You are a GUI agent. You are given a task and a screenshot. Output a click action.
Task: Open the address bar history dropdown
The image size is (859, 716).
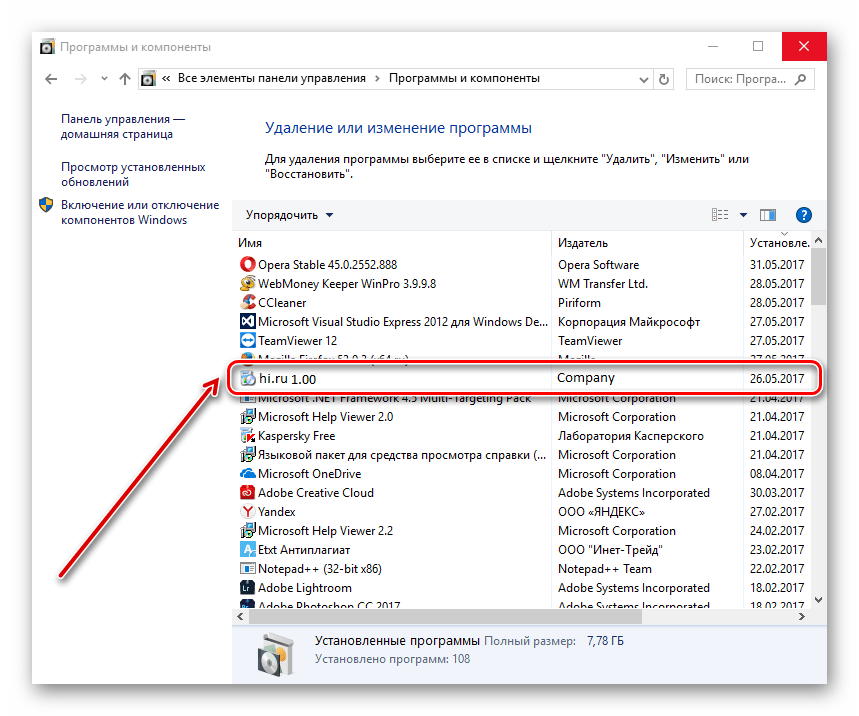643,78
